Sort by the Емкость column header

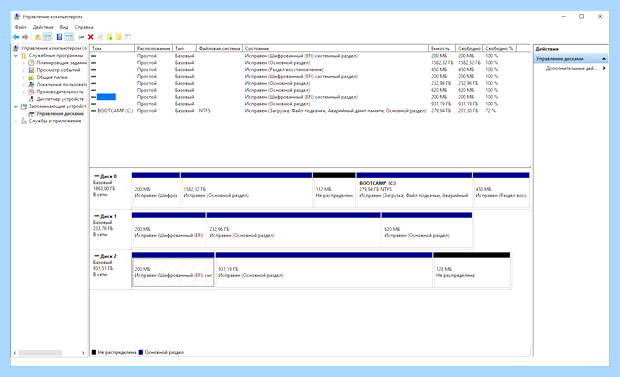[442, 48]
